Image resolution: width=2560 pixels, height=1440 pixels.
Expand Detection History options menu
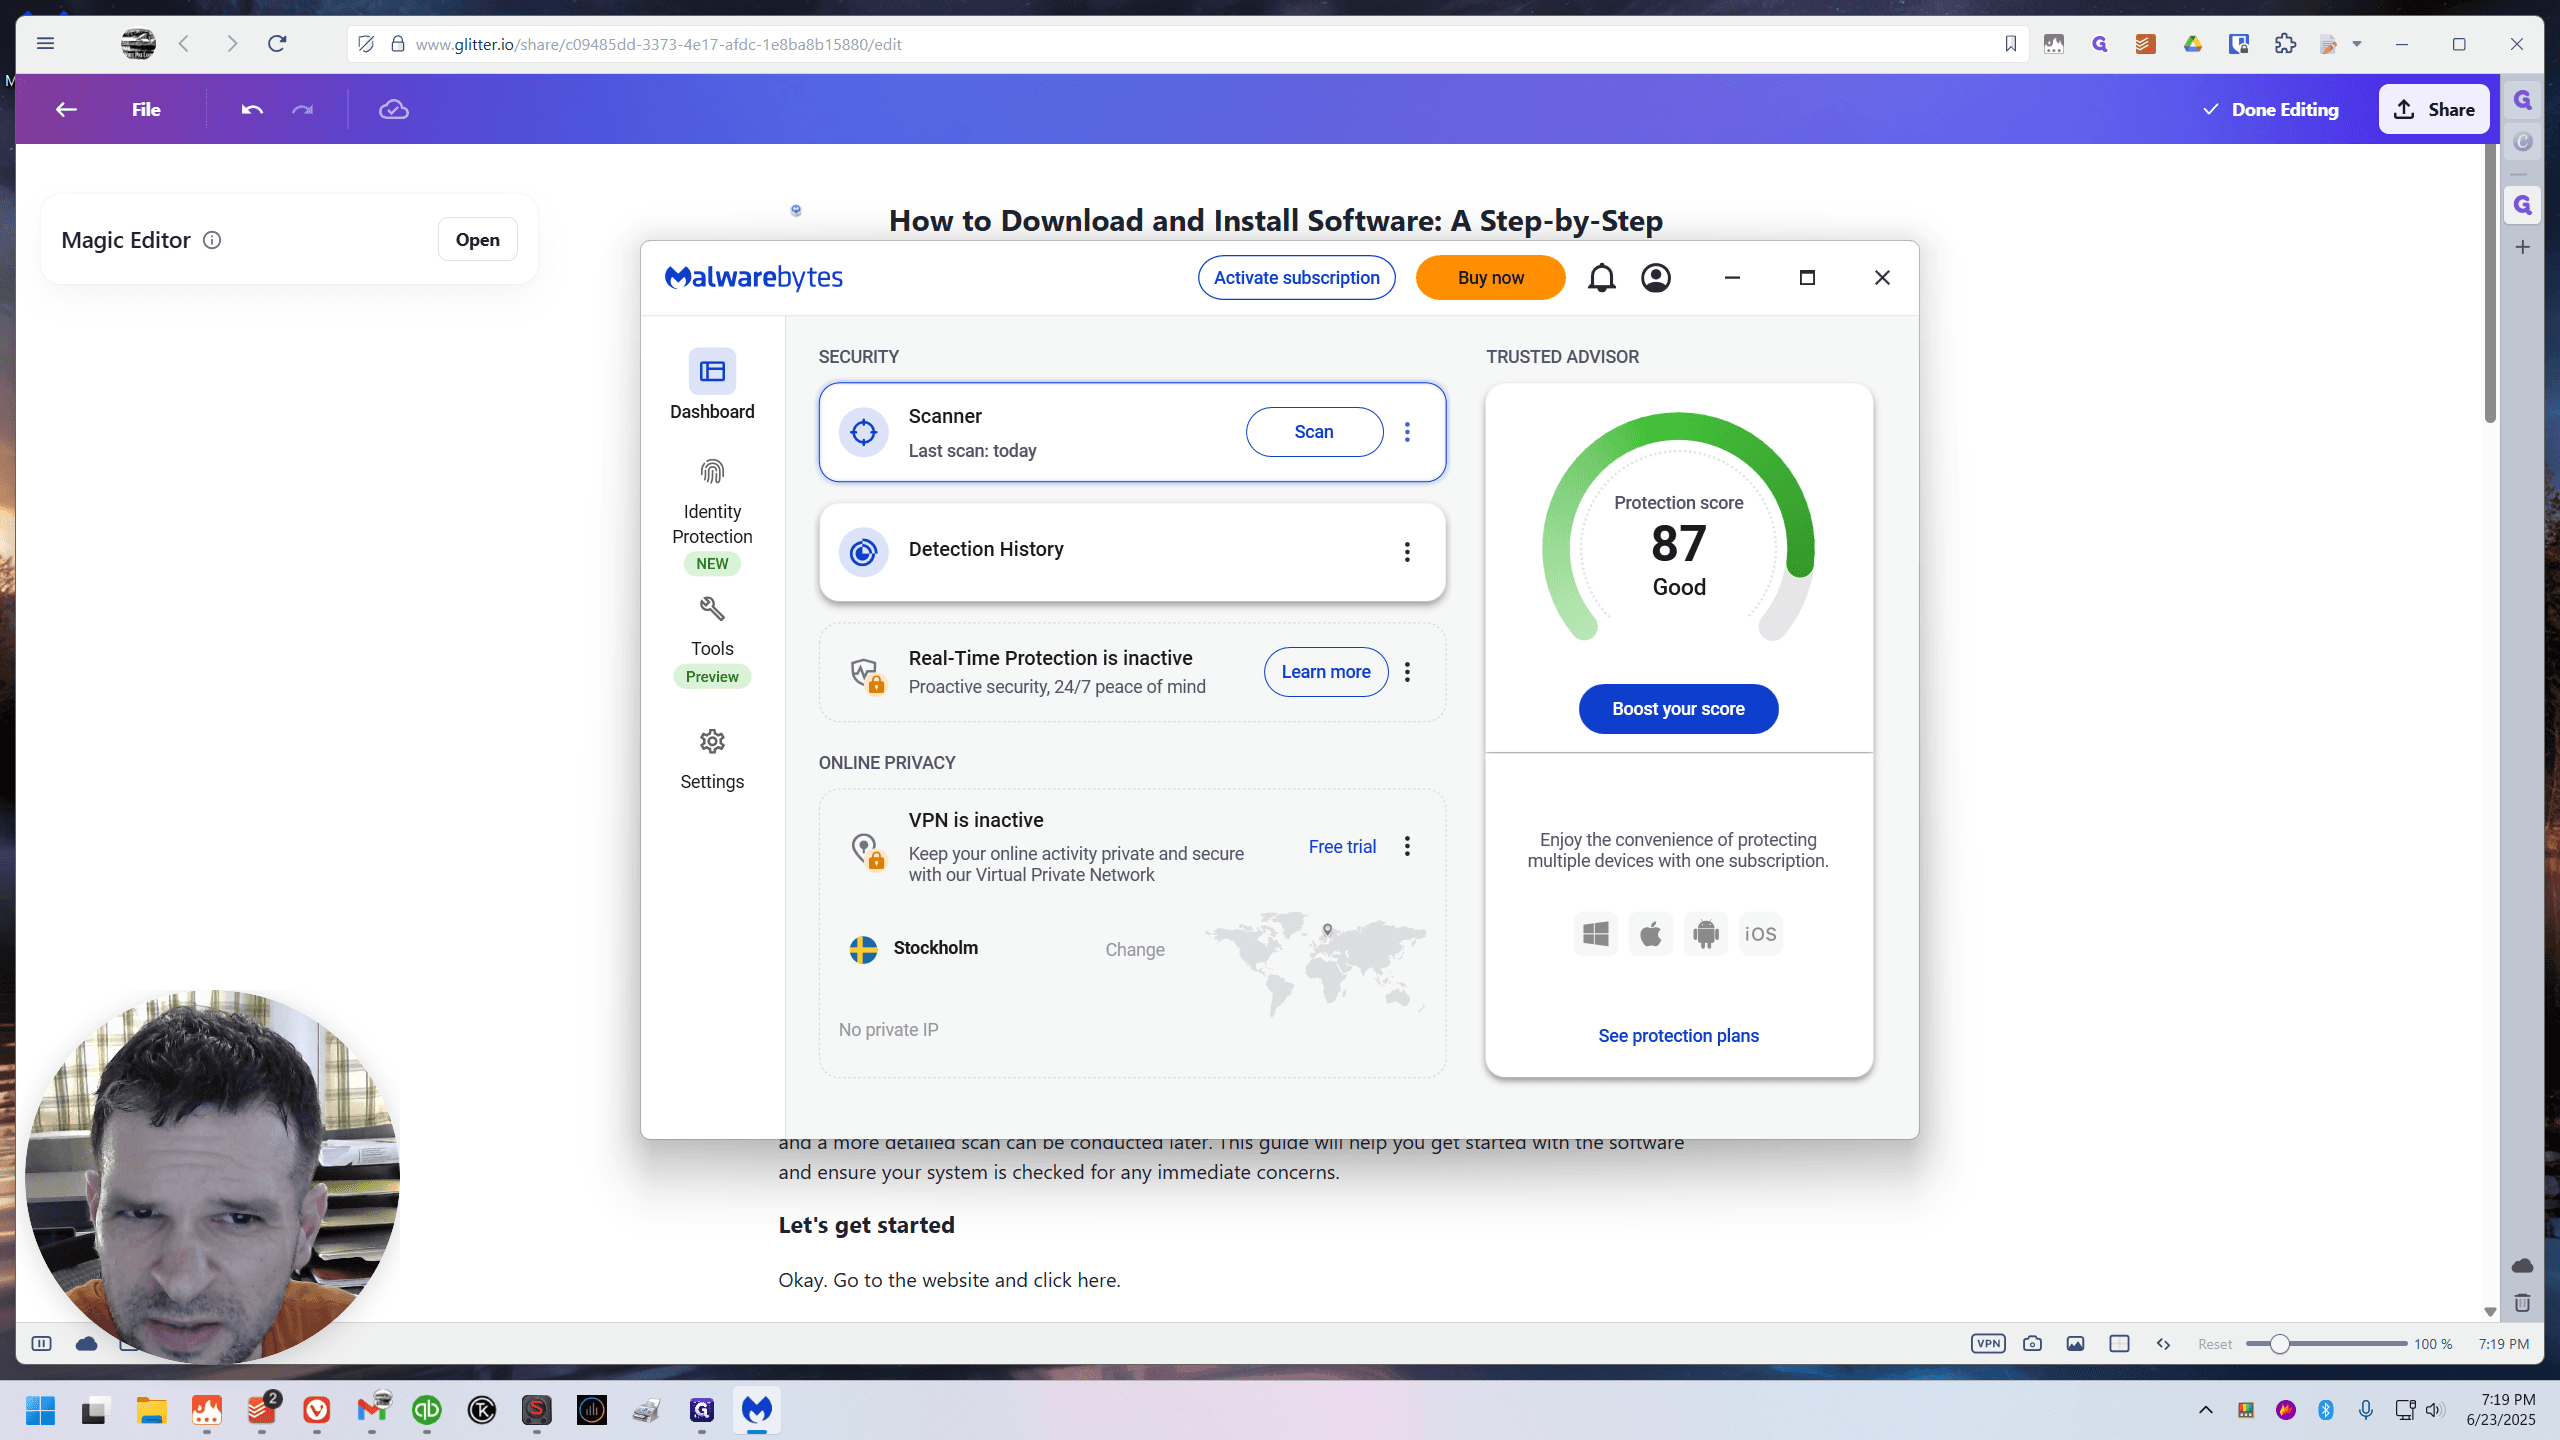pyautogui.click(x=1407, y=552)
